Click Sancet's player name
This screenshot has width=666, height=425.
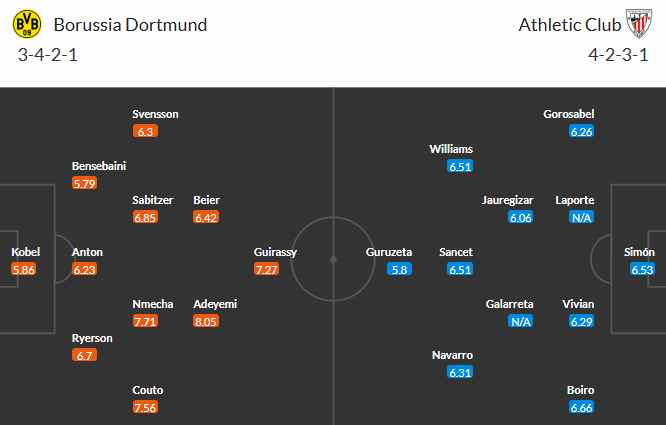pyautogui.click(x=456, y=252)
